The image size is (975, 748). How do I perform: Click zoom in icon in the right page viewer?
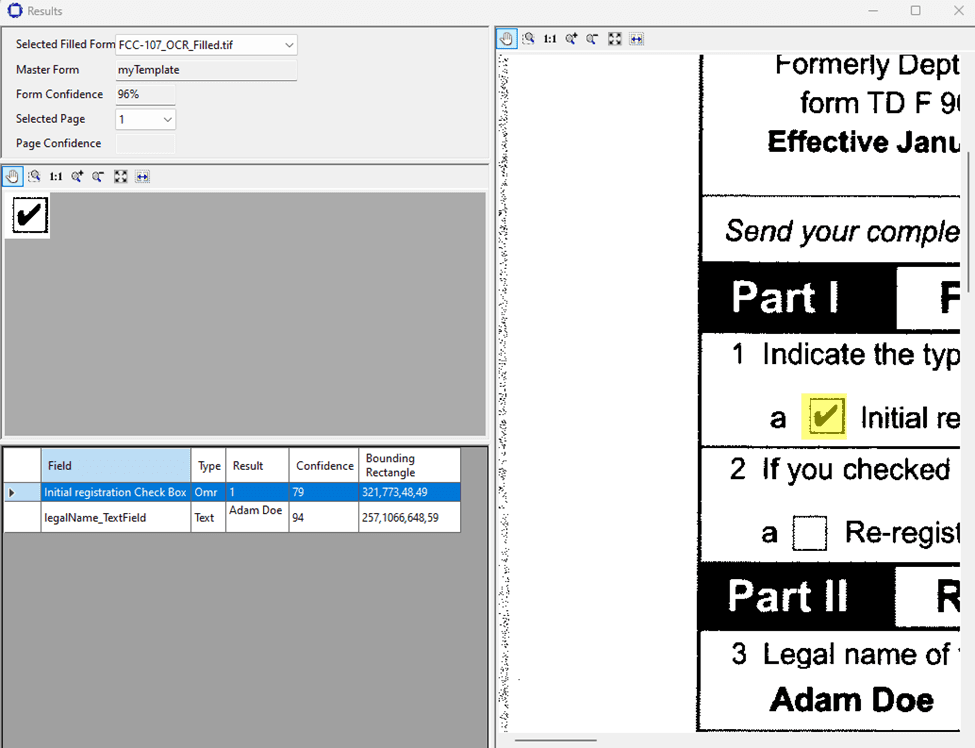click(571, 39)
